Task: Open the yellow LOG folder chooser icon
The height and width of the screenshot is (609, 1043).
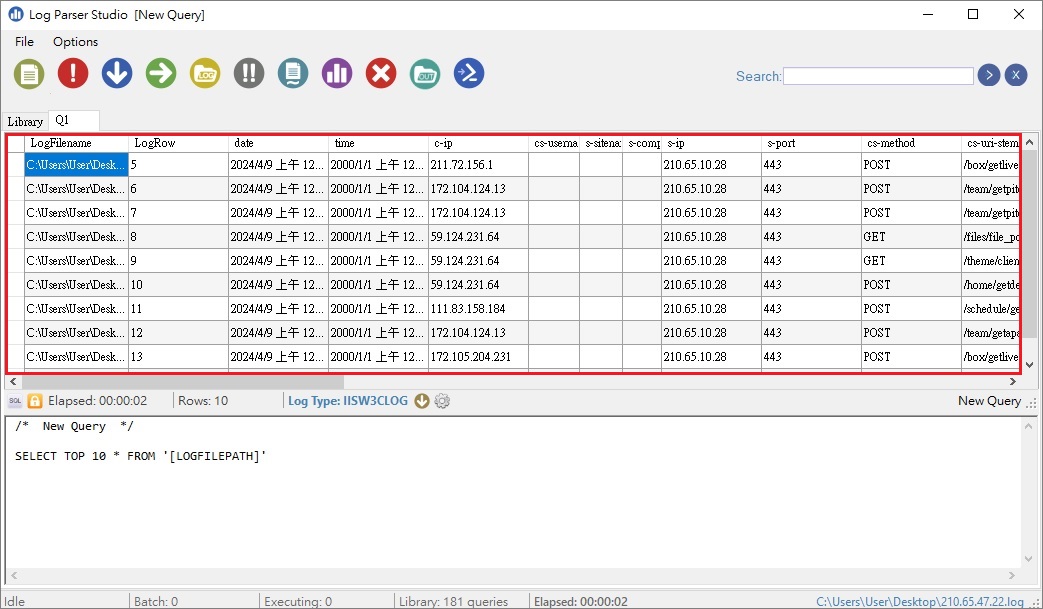Action: click(x=205, y=73)
